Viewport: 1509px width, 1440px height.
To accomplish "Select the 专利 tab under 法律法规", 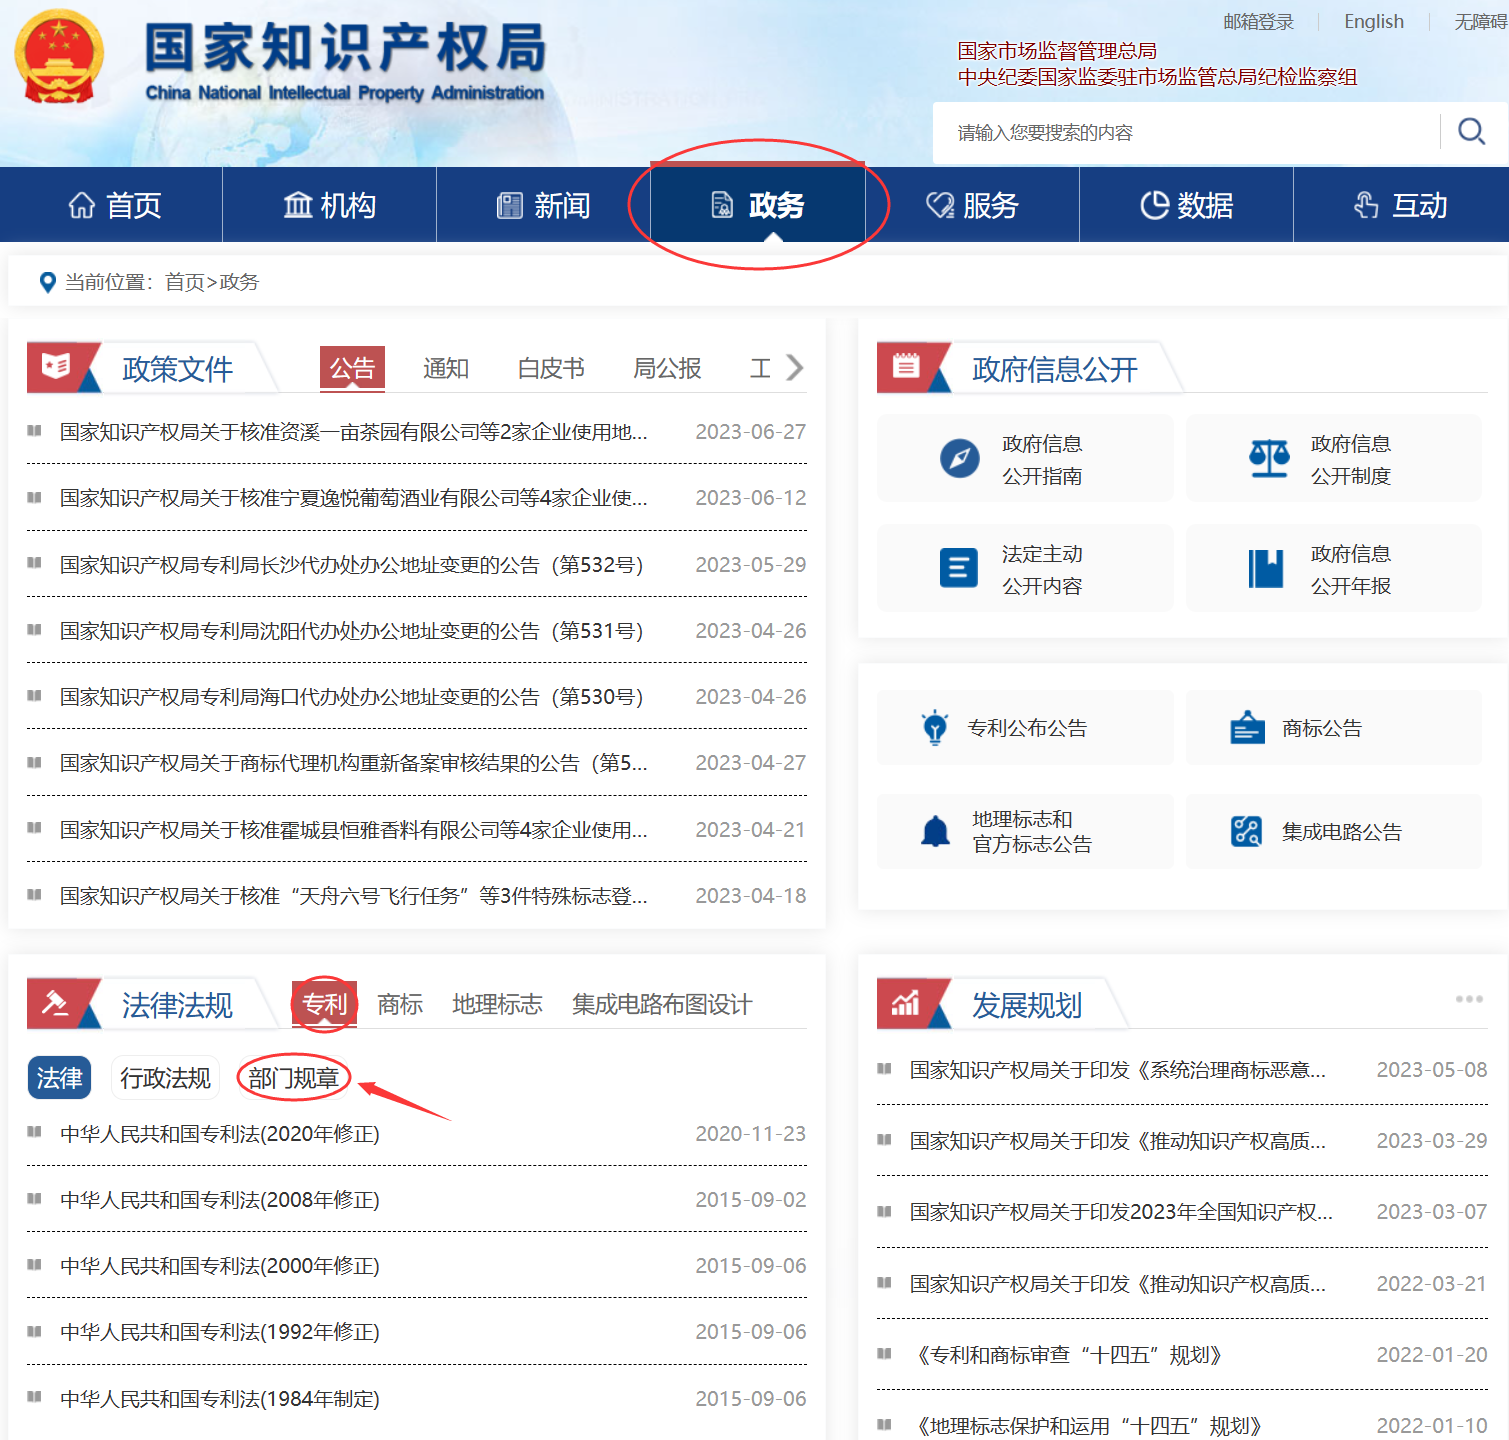I will [x=324, y=1004].
